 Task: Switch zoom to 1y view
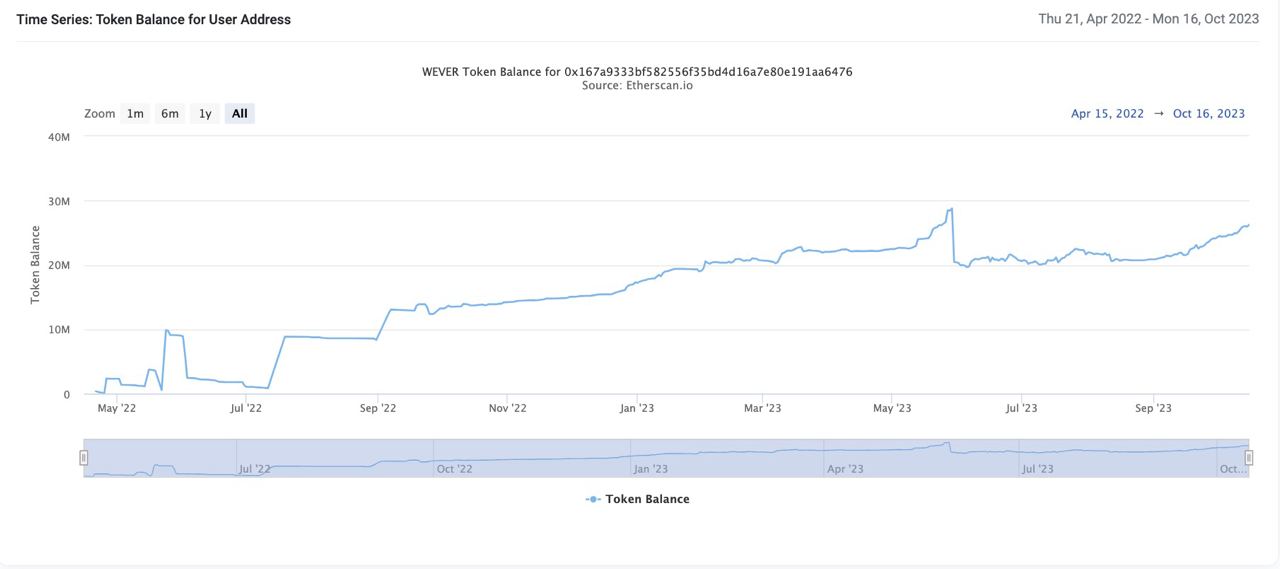205,114
